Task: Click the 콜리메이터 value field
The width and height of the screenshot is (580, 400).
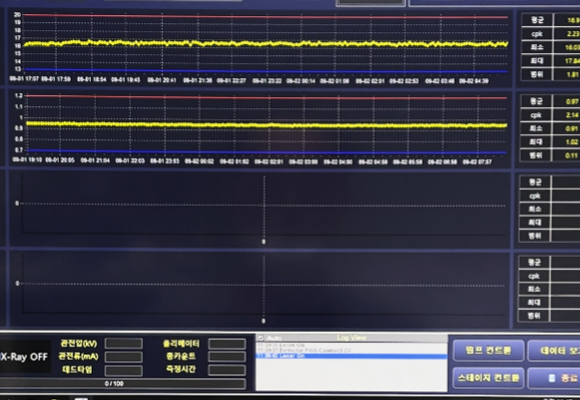Action: (227, 343)
